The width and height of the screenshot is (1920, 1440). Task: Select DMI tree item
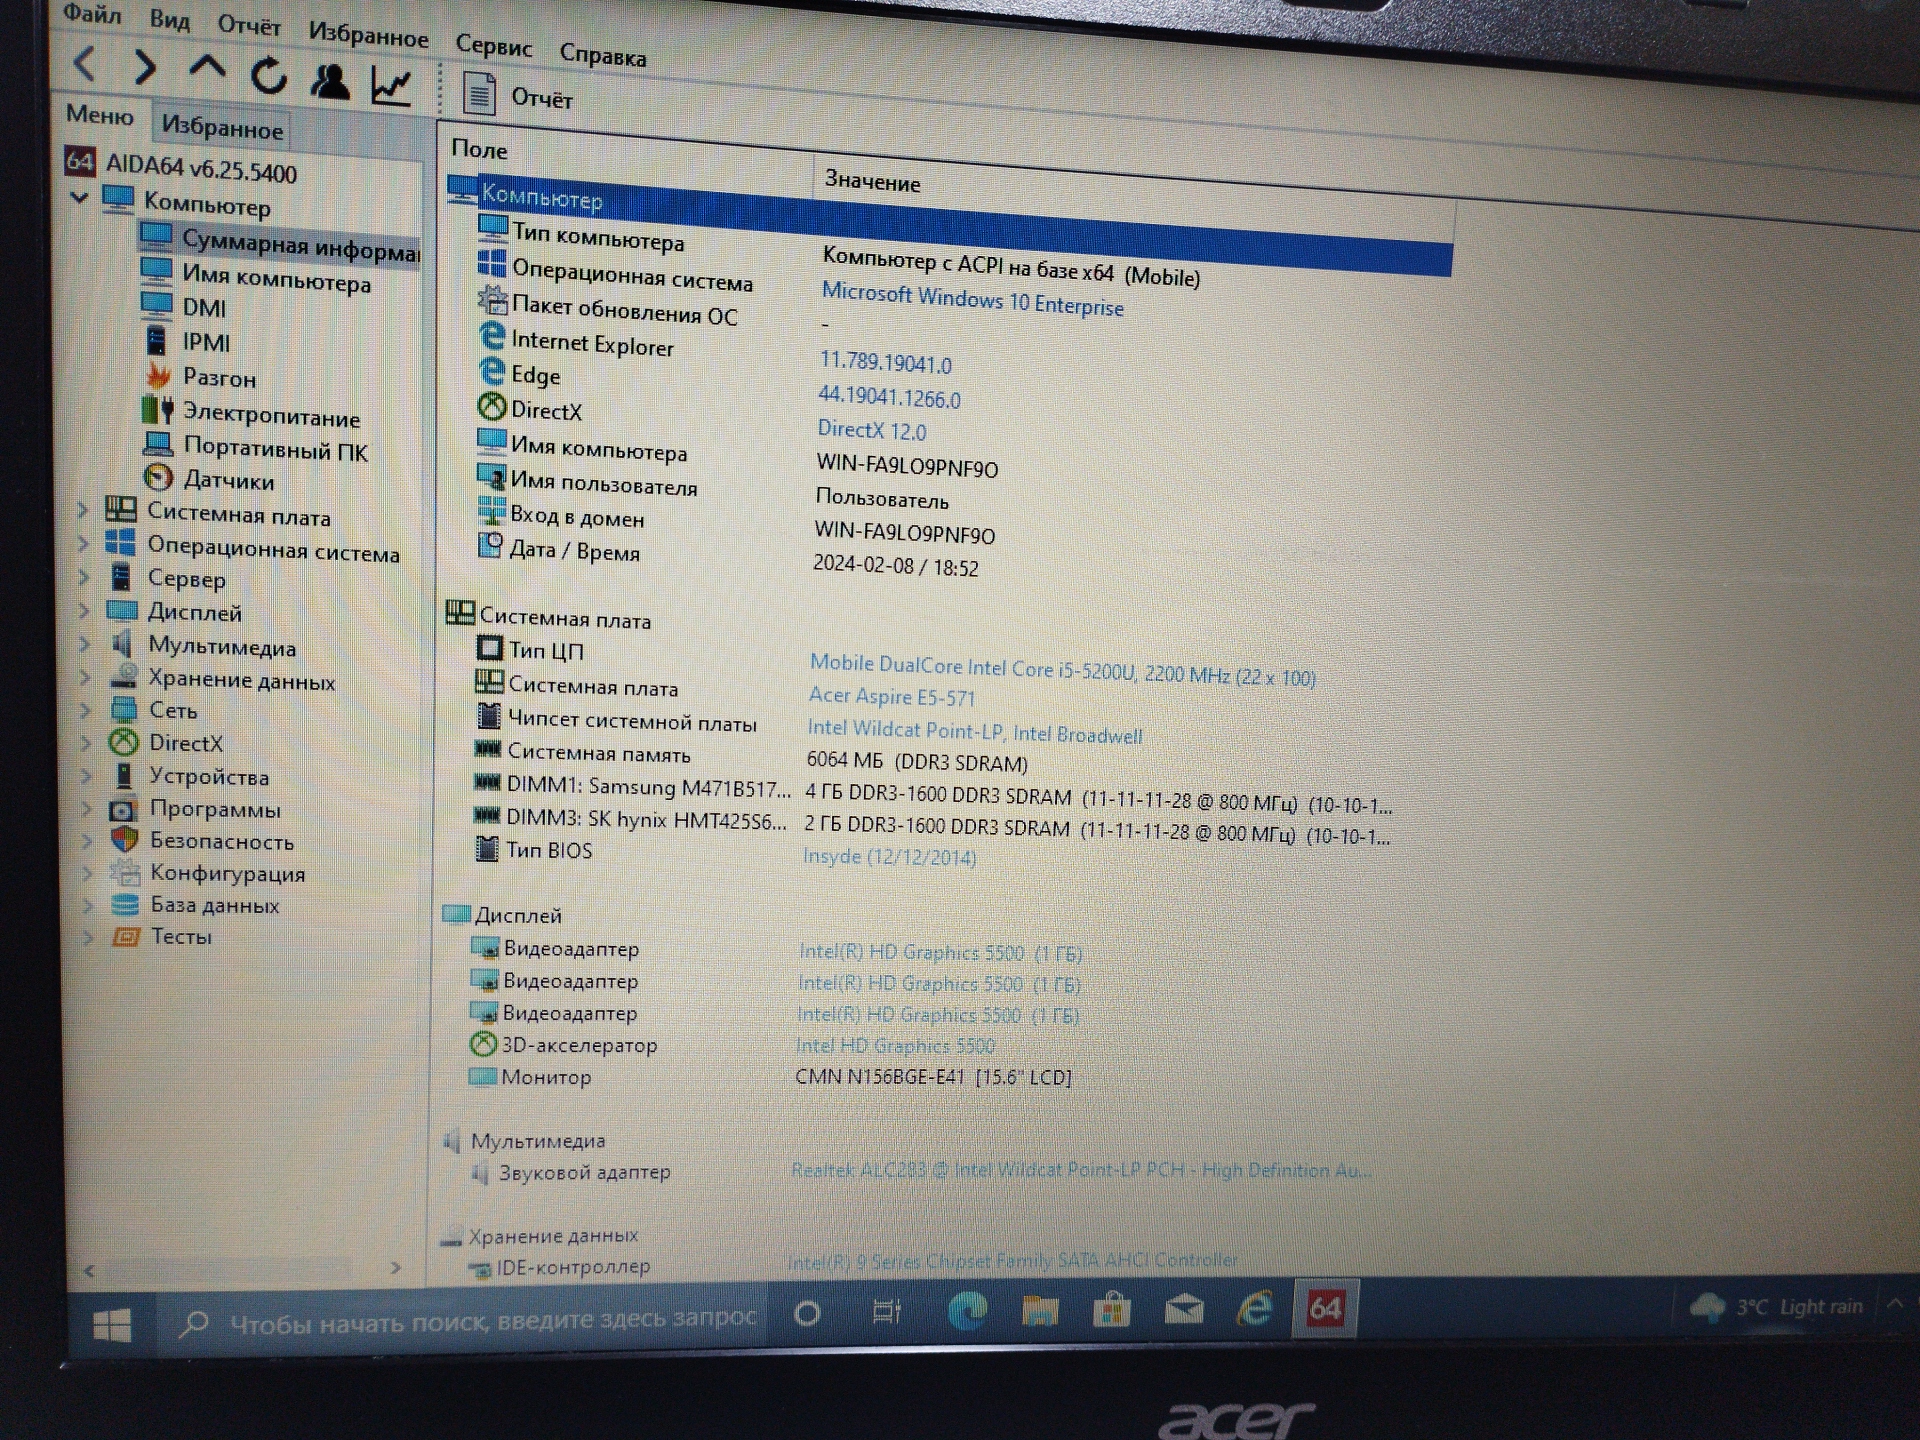point(184,307)
